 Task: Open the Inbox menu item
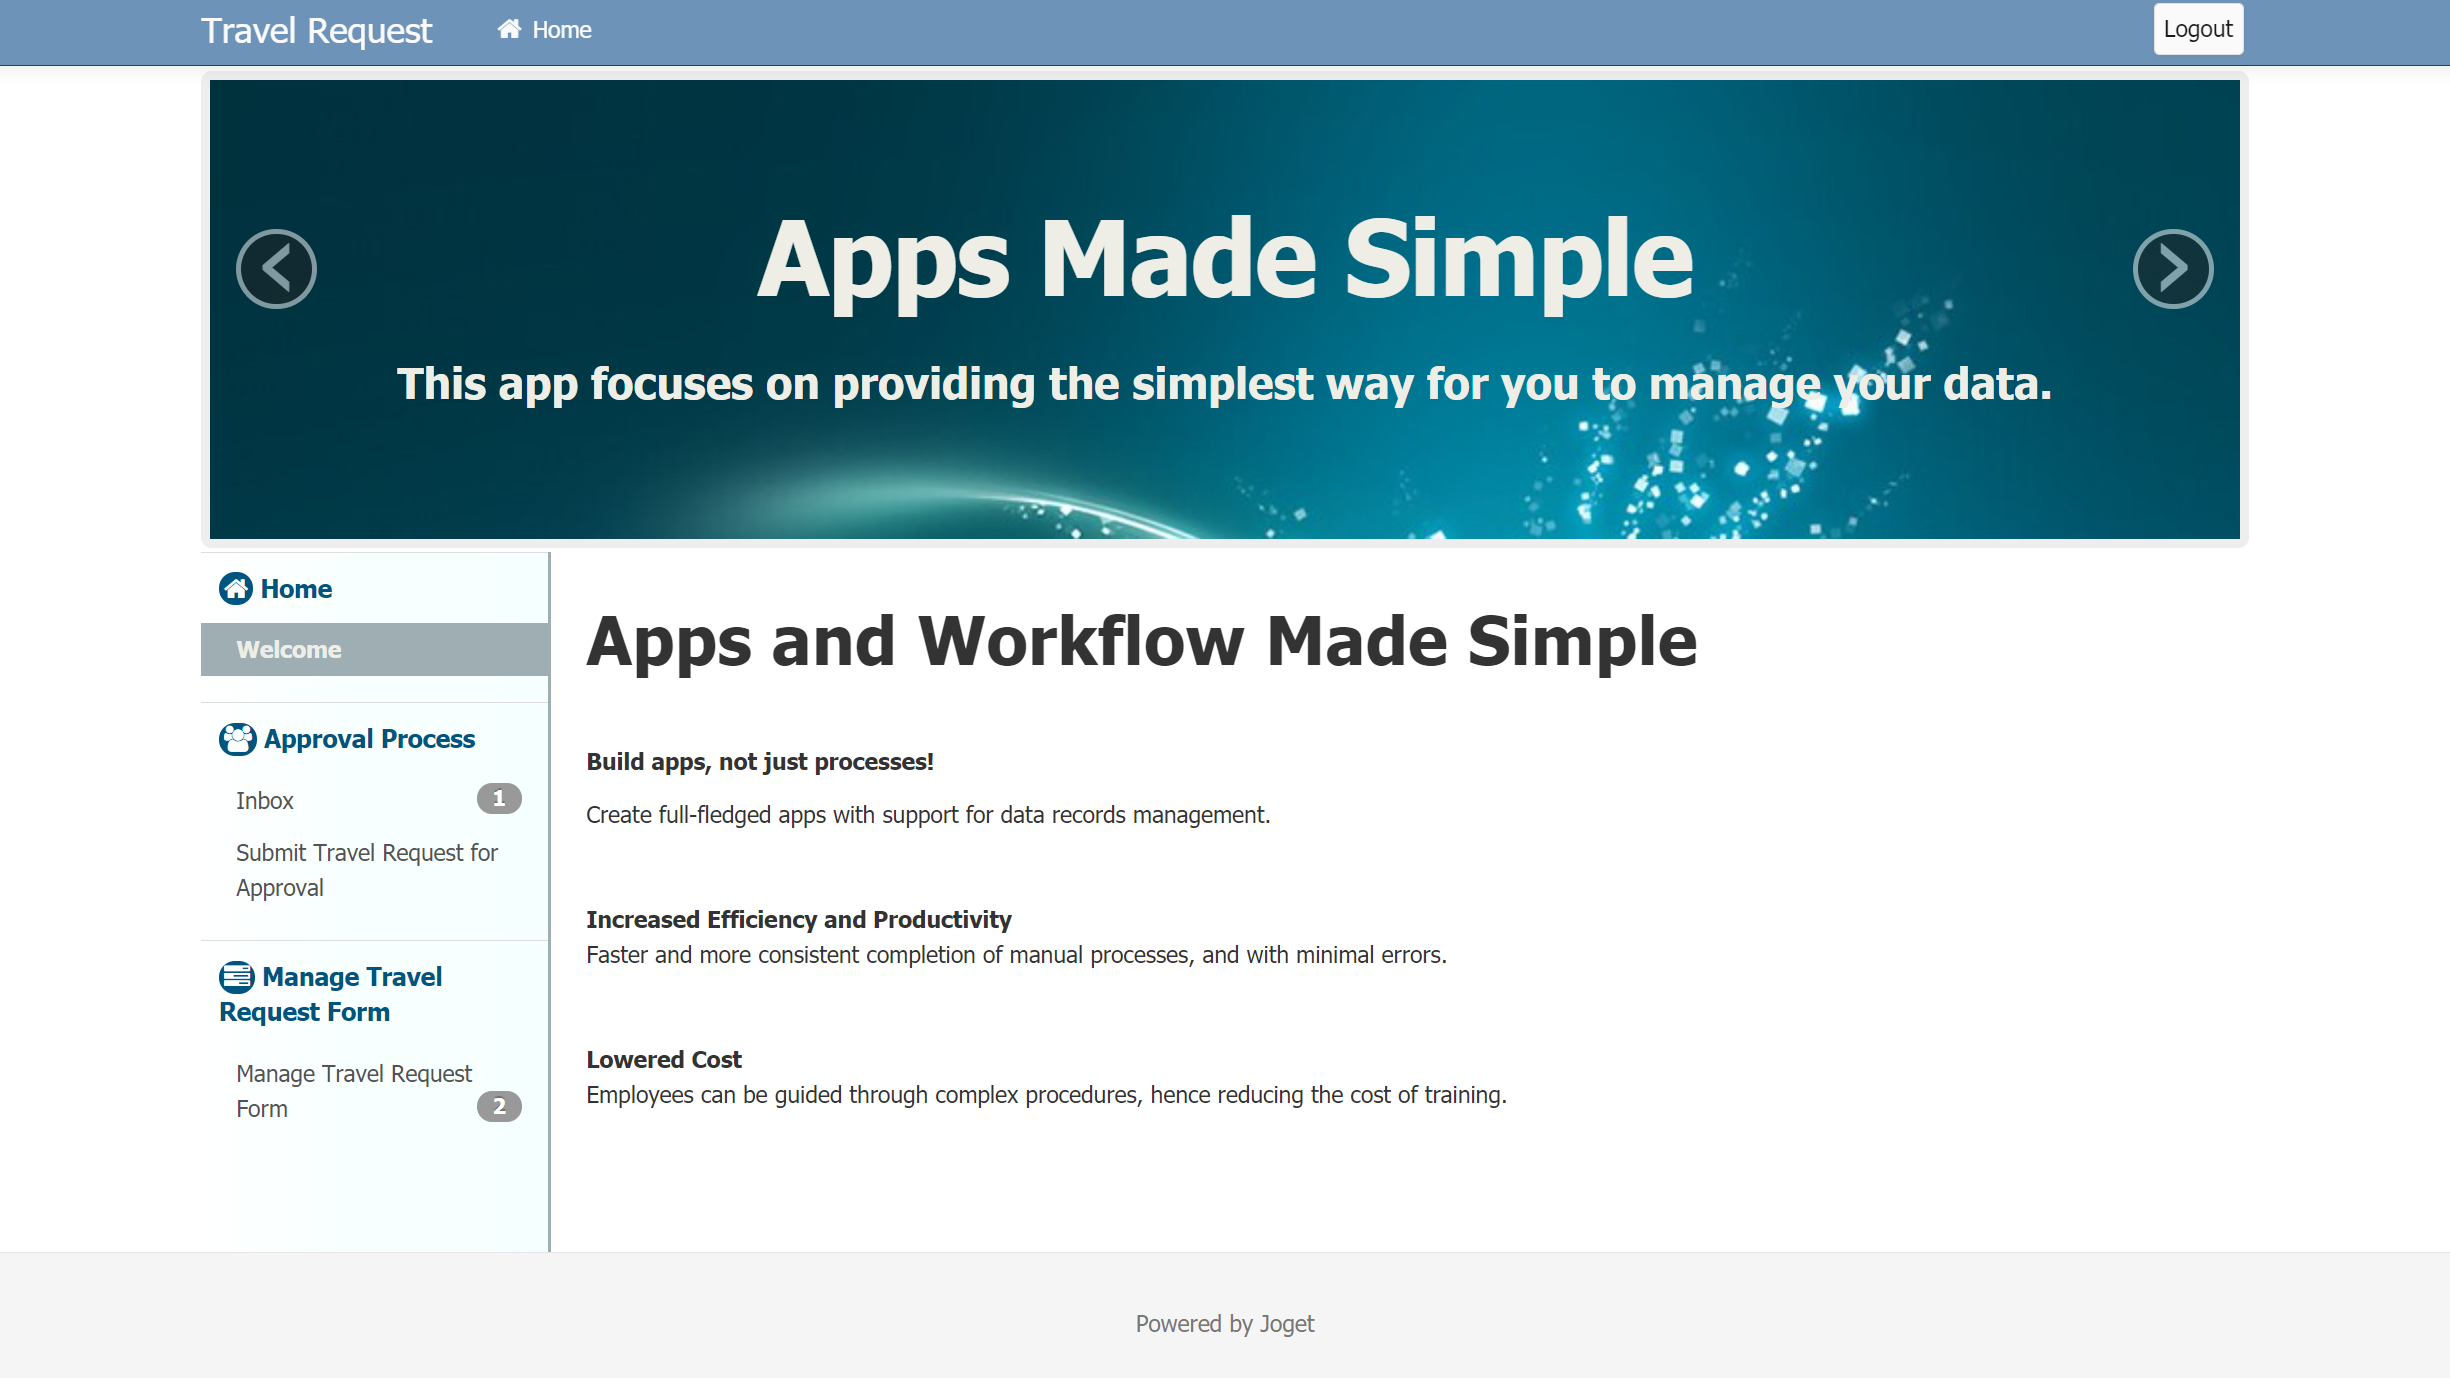click(375, 800)
